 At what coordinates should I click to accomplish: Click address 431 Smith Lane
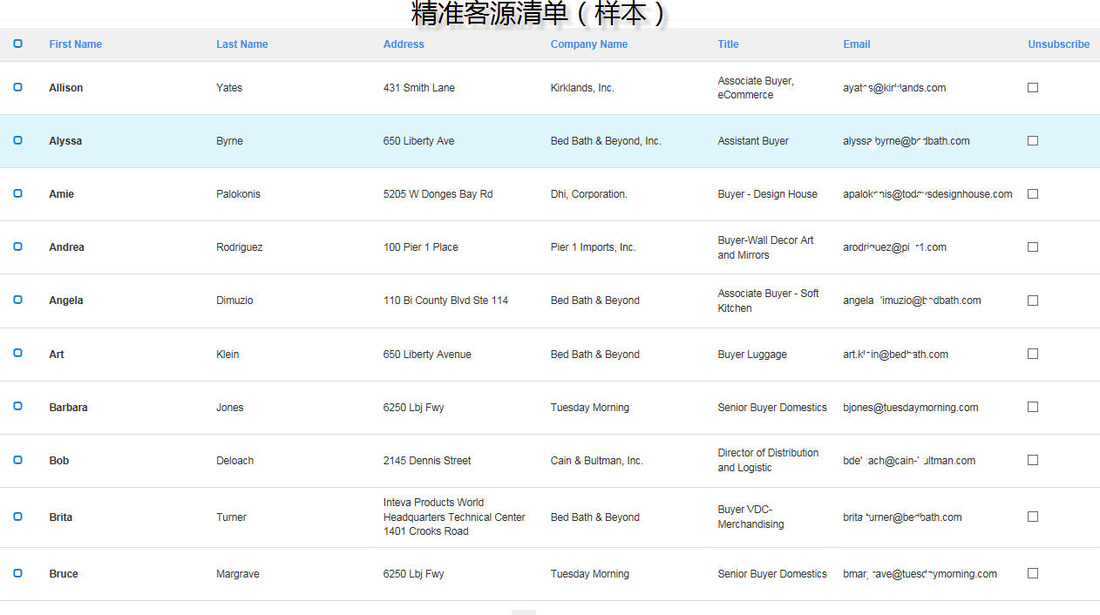(419, 88)
